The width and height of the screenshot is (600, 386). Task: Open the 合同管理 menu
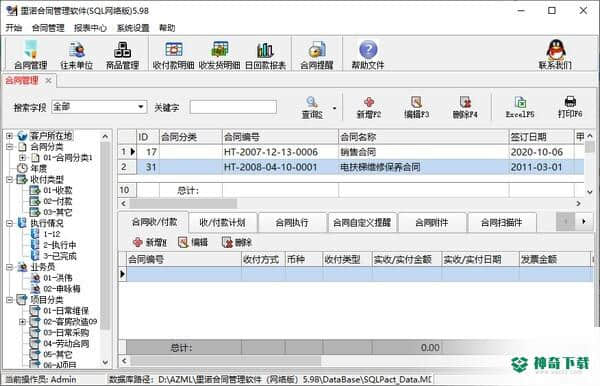click(48, 28)
